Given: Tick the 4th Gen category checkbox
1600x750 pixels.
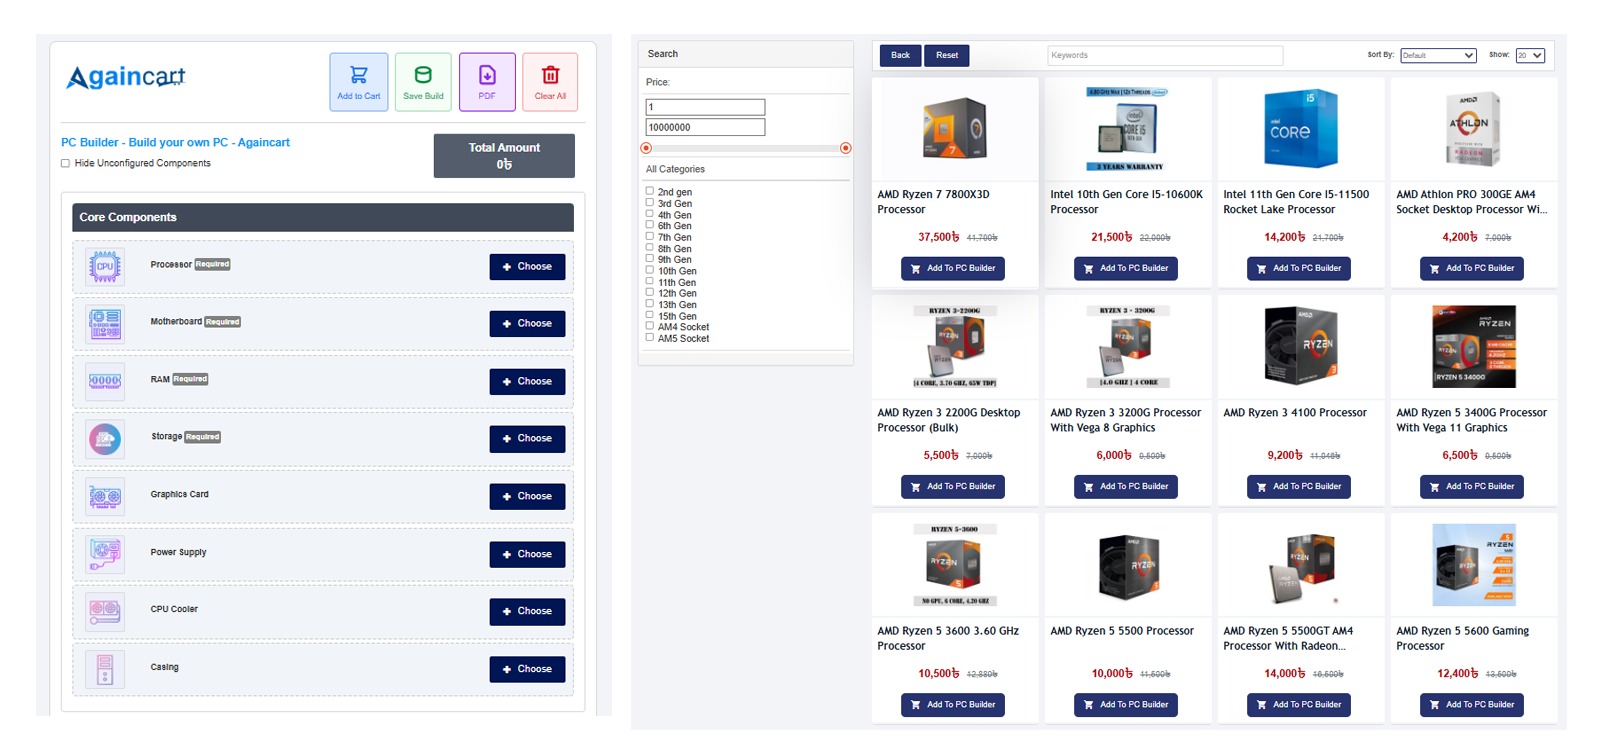Looking at the screenshot, I should click(x=649, y=213).
